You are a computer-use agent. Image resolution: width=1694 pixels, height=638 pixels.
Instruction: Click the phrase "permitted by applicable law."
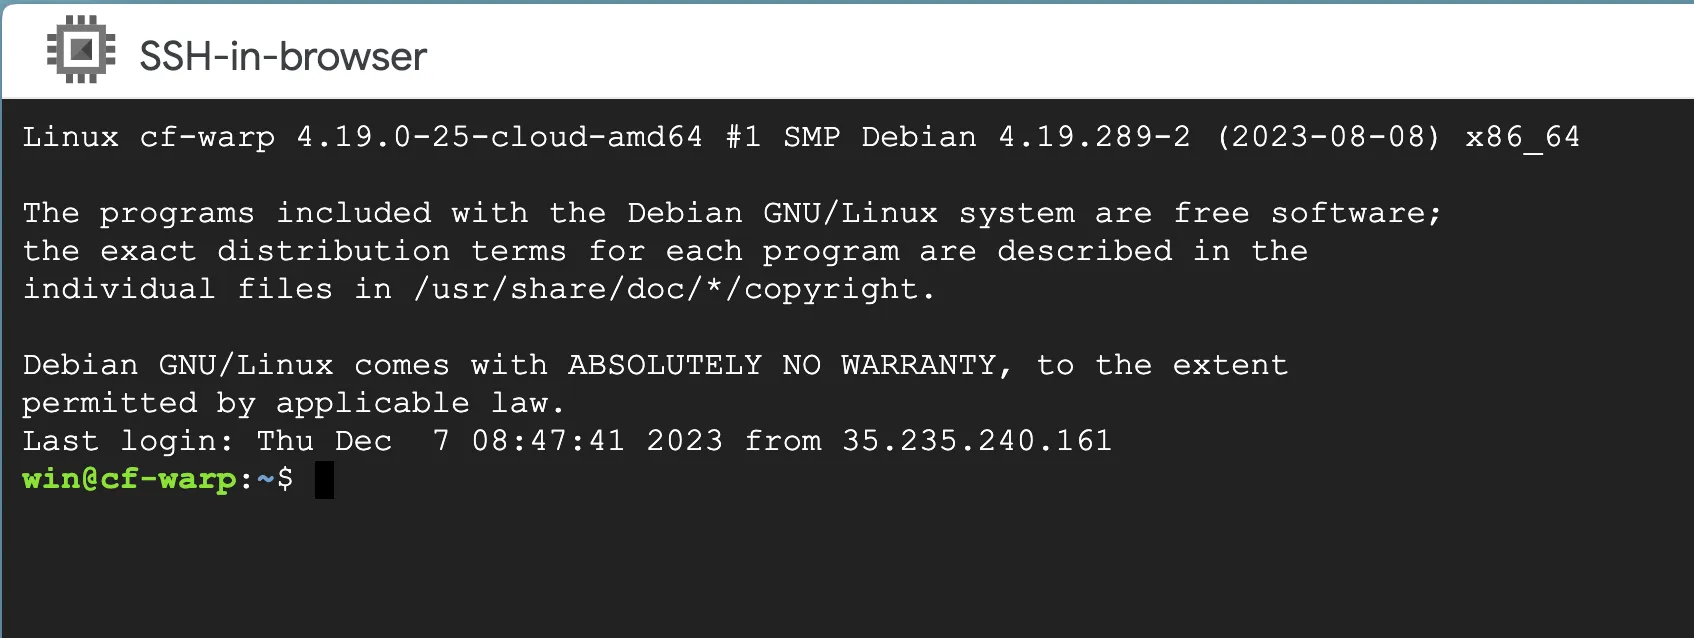[x=294, y=403]
